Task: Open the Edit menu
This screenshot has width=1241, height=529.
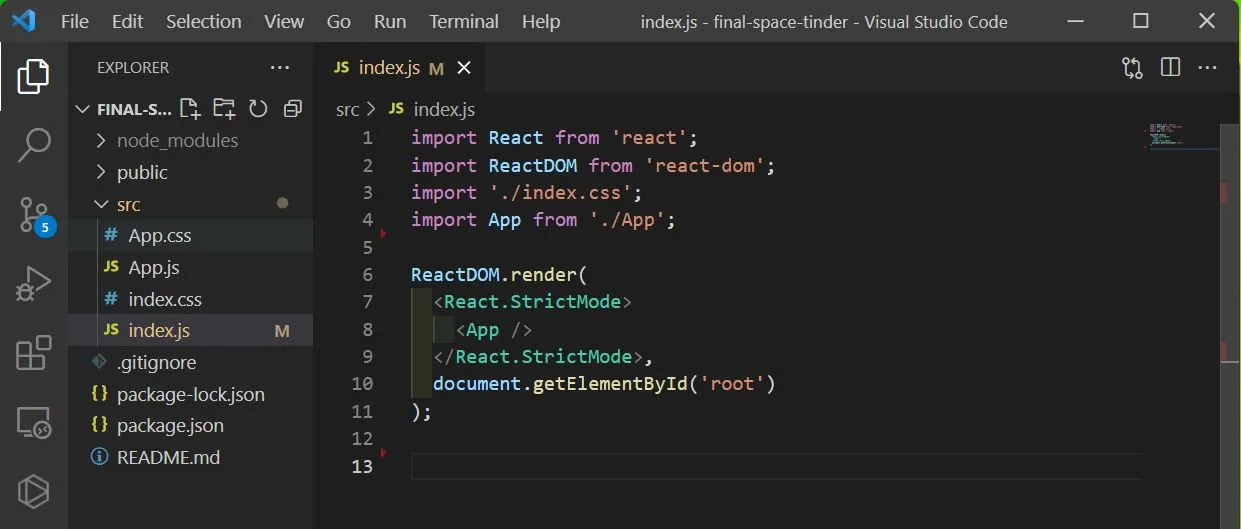Action: pos(127,21)
